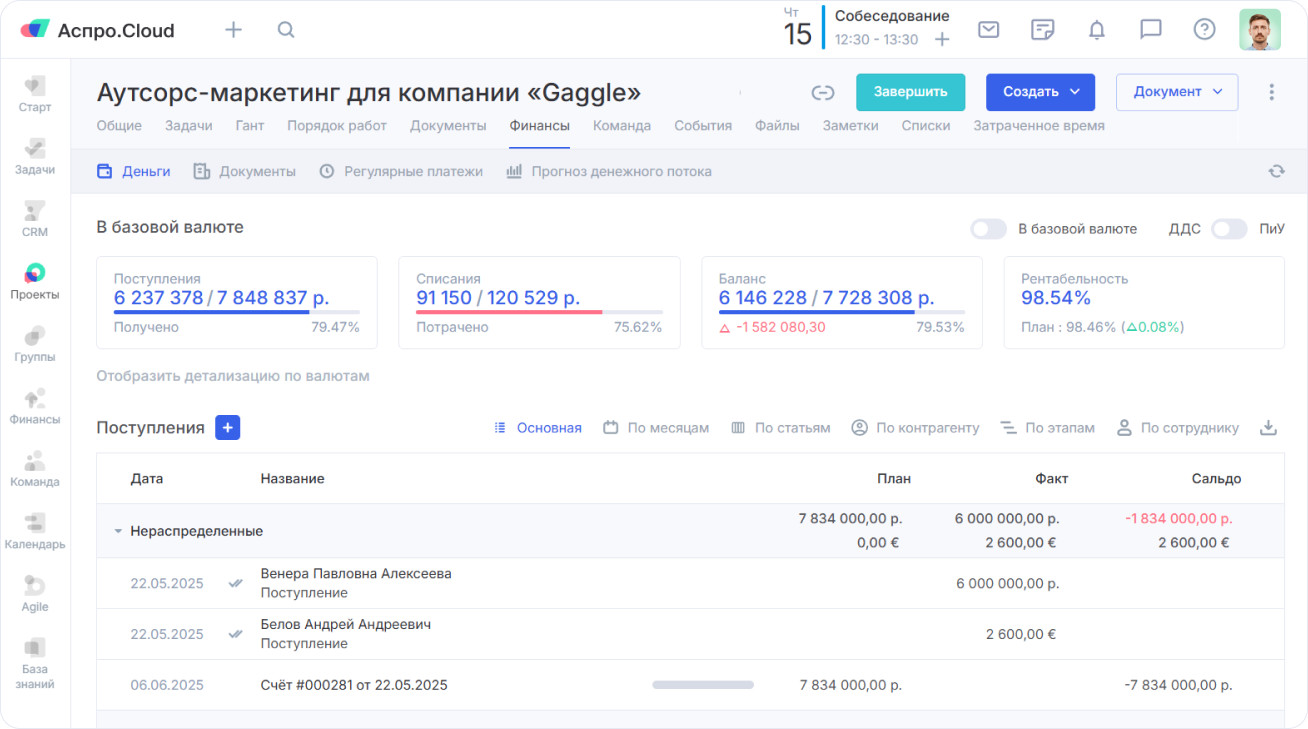Open the 'Создать' dropdown button

[1040, 92]
